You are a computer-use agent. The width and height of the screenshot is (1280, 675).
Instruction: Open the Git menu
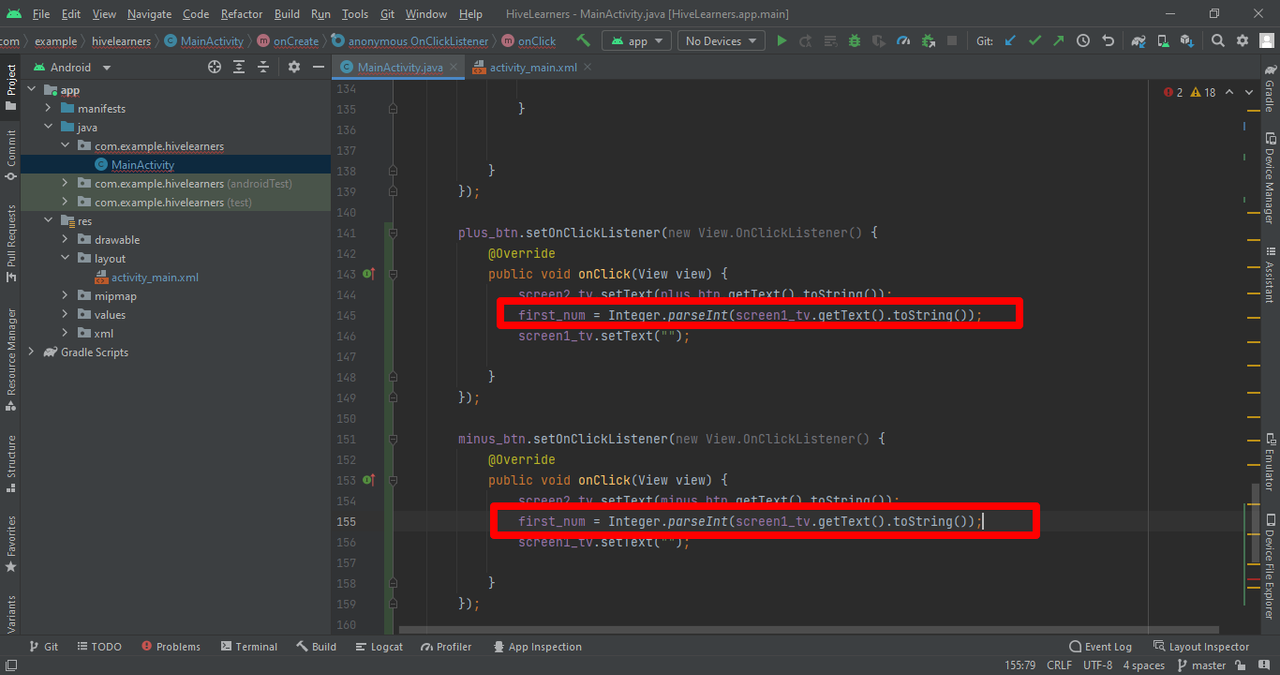(x=387, y=14)
